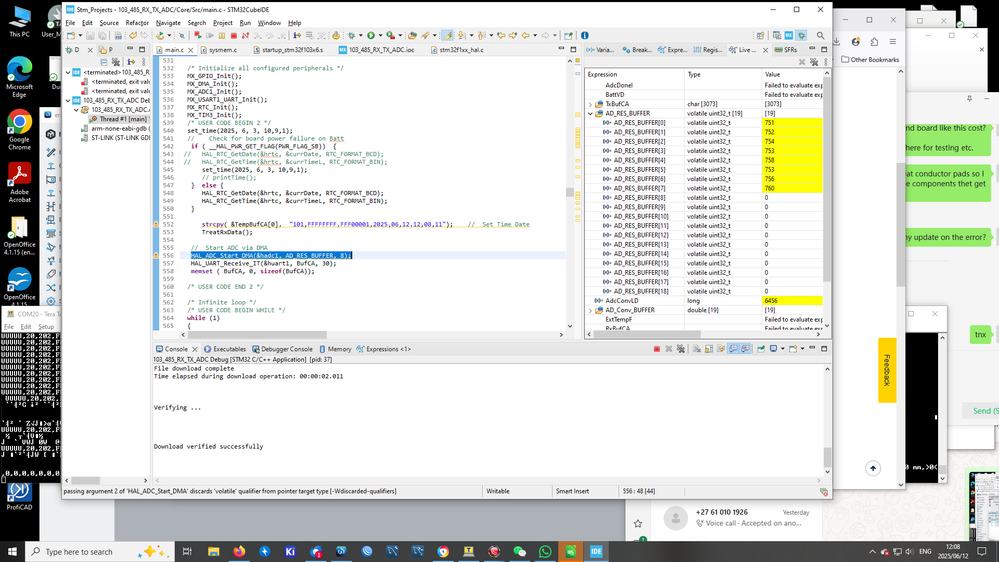Click the code editor horizontal scrollbar
This screenshot has width=999, height=562.
257,335
